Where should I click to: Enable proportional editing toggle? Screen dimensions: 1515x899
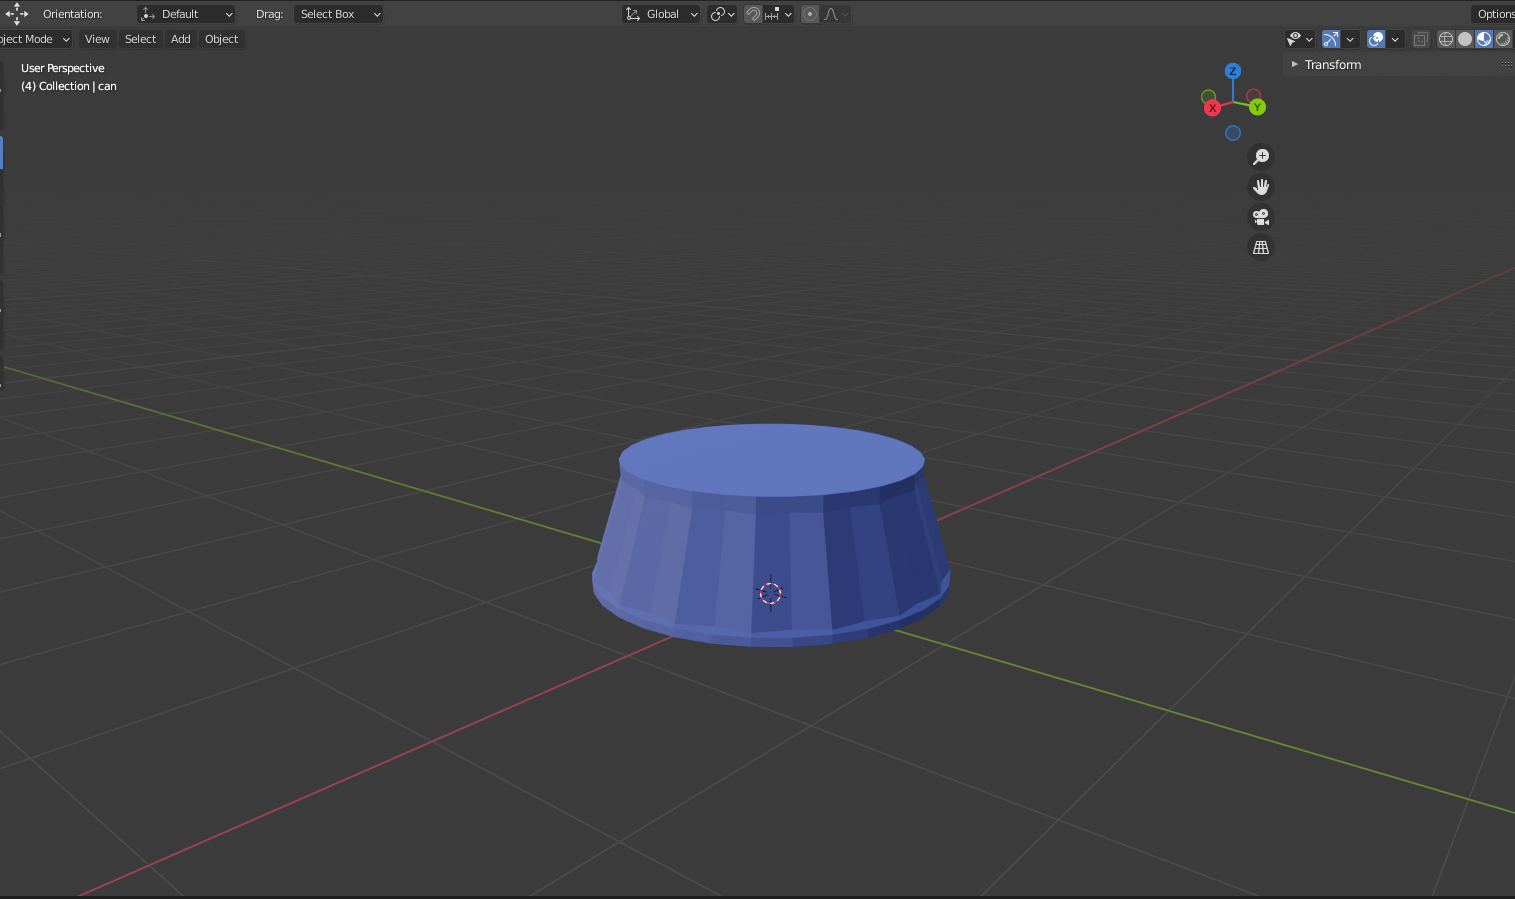(810, 14)
